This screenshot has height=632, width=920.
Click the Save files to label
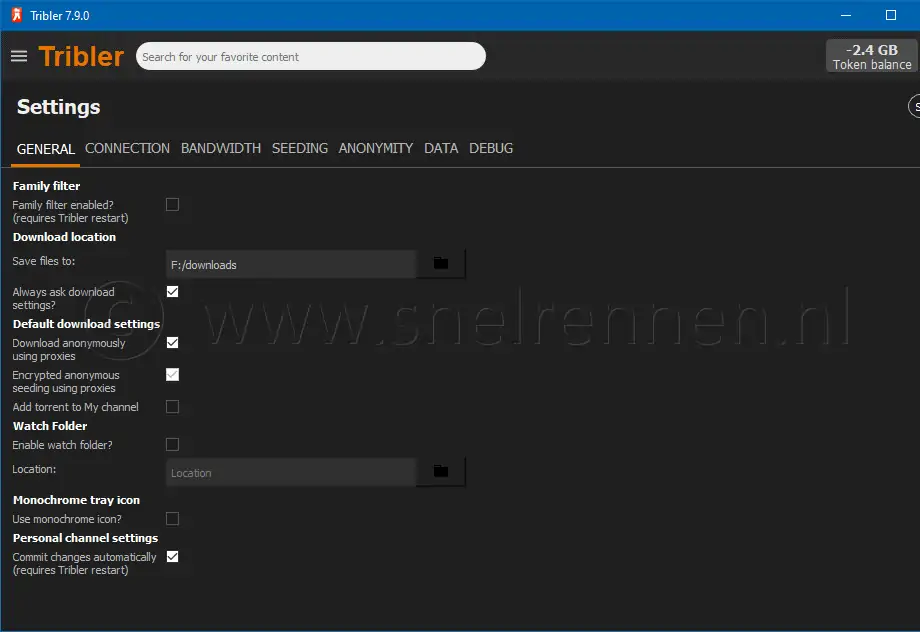coord(44,261)
